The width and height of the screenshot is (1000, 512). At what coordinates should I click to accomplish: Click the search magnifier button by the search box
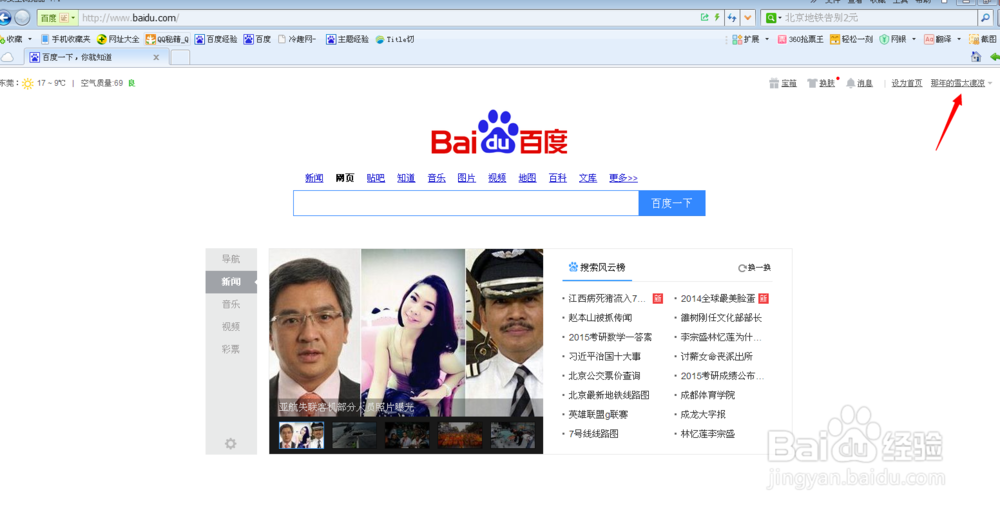tap(987, 18)
